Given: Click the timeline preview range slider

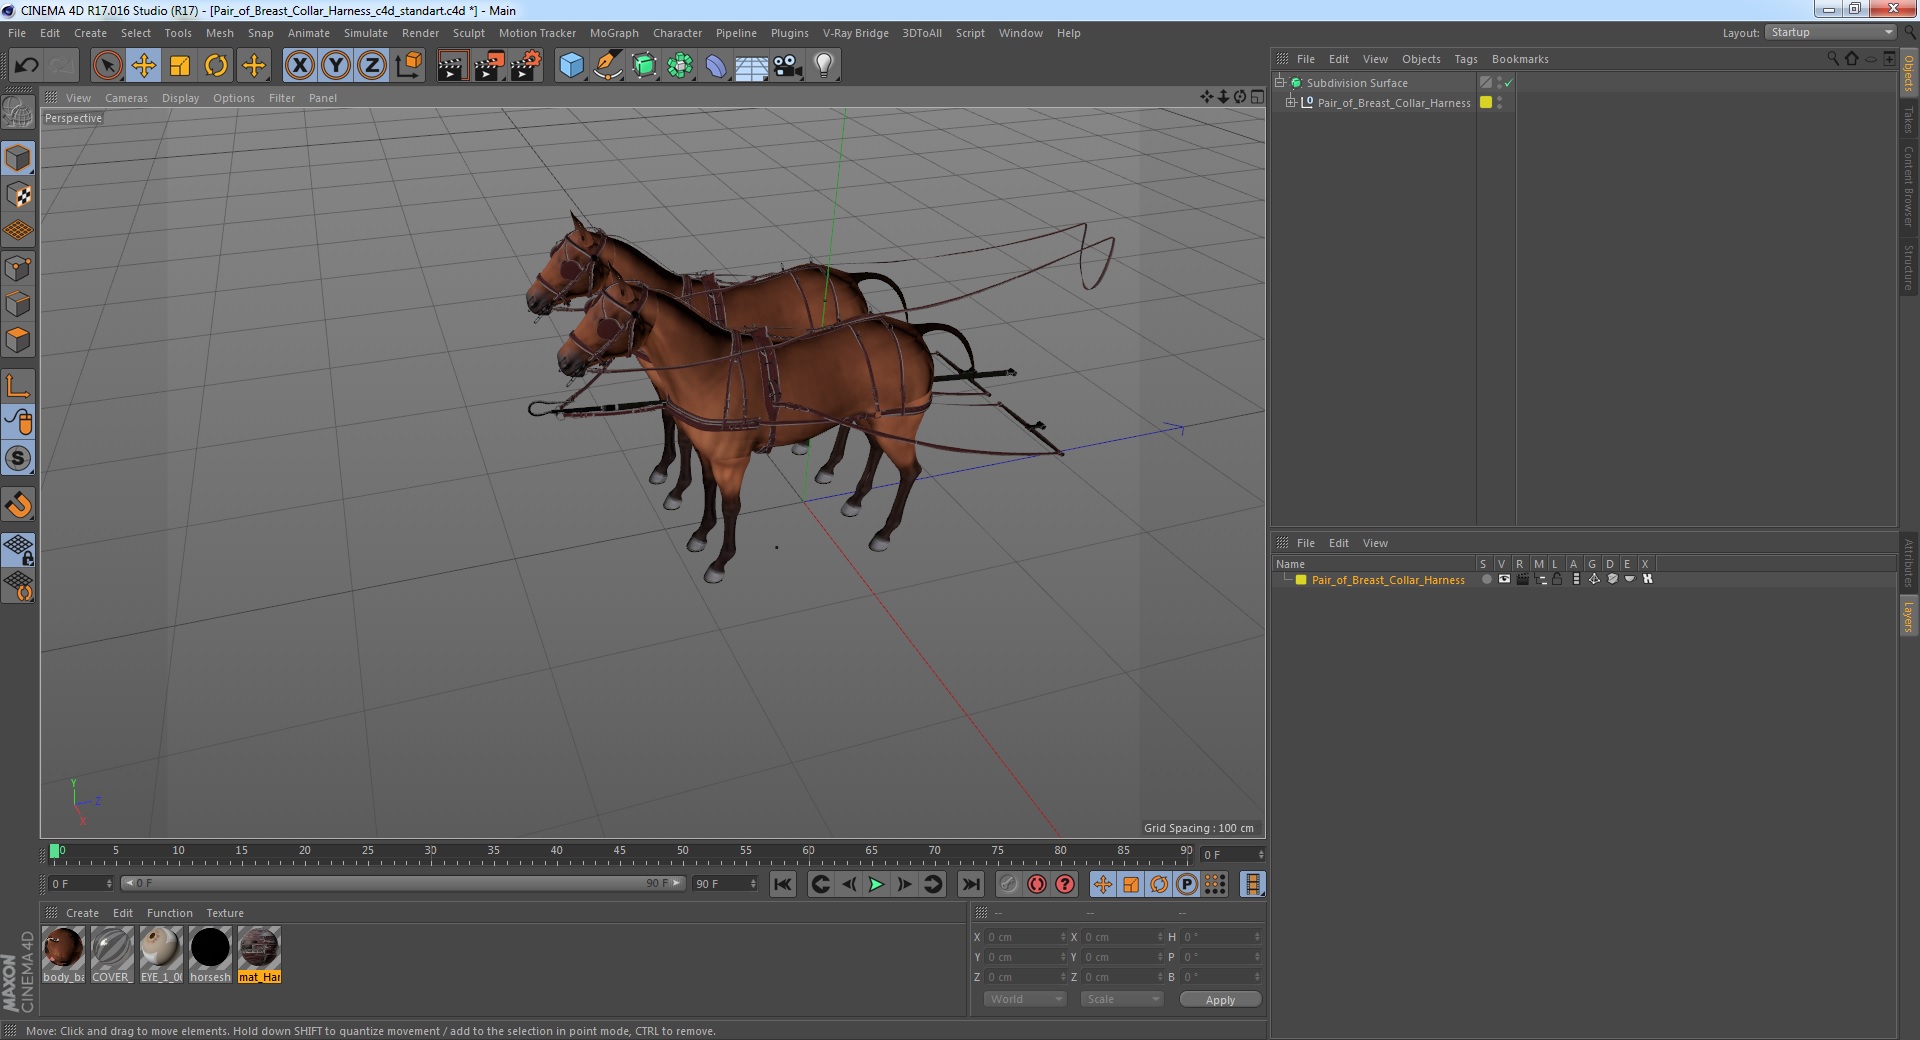Looking at the screenshot, I should coord(403,883).
